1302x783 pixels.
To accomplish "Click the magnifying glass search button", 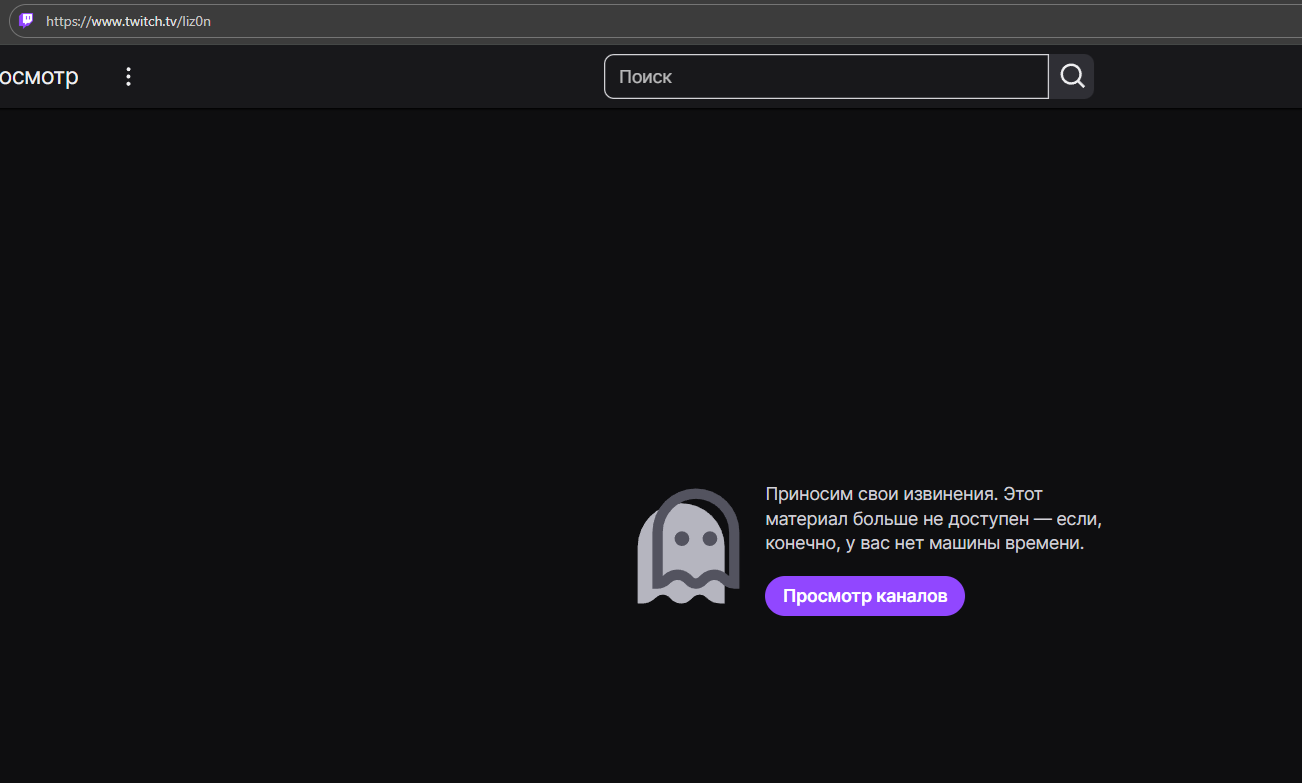I will 1072,76.
